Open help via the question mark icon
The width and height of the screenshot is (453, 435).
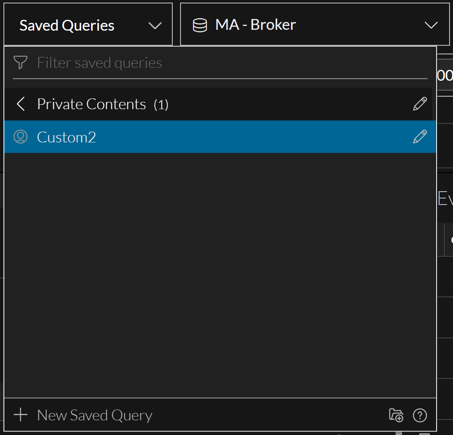click(420, 415)
